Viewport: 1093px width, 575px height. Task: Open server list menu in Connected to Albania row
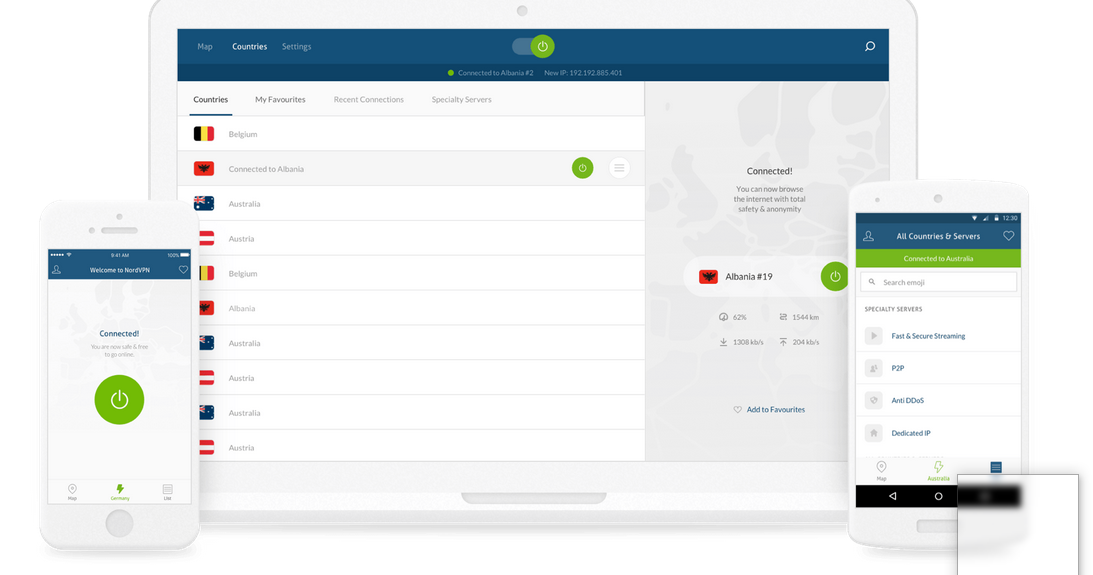coord(619,168)
